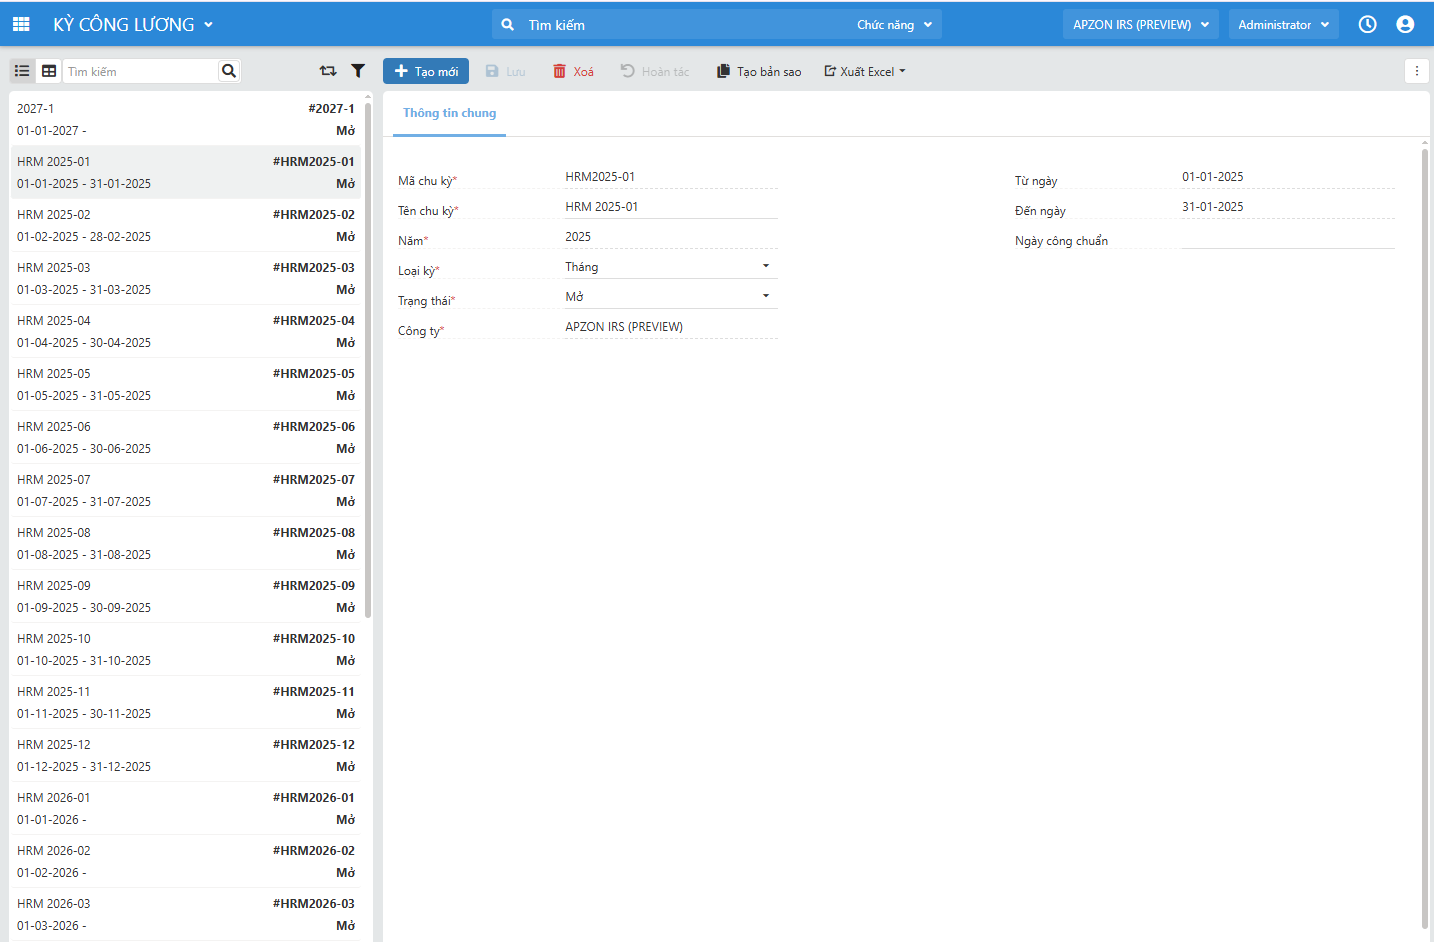The image size is (1434, 942).
Task: Open the history clock icon
Action: click(x=1367, y=24)
